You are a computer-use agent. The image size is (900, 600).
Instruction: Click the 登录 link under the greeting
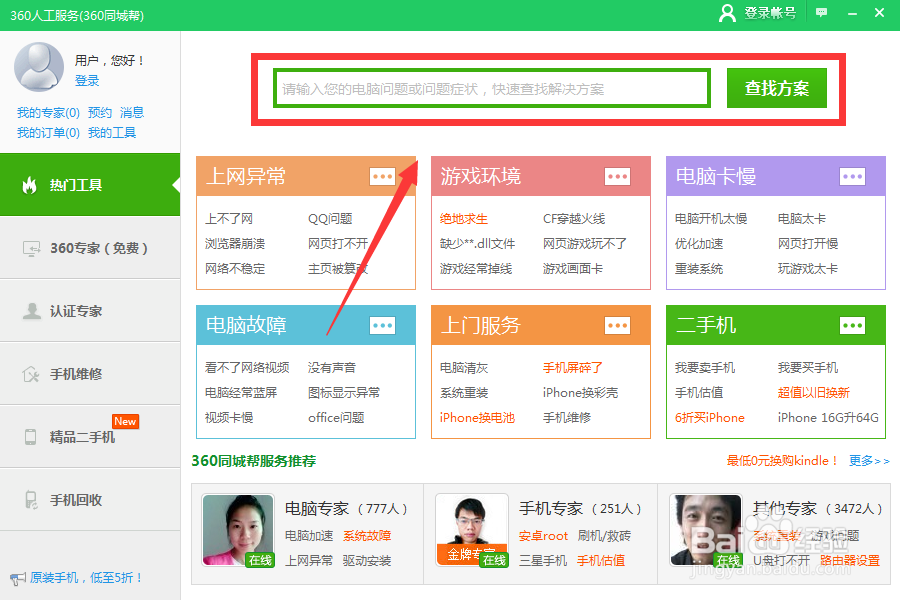click(87, 80)
